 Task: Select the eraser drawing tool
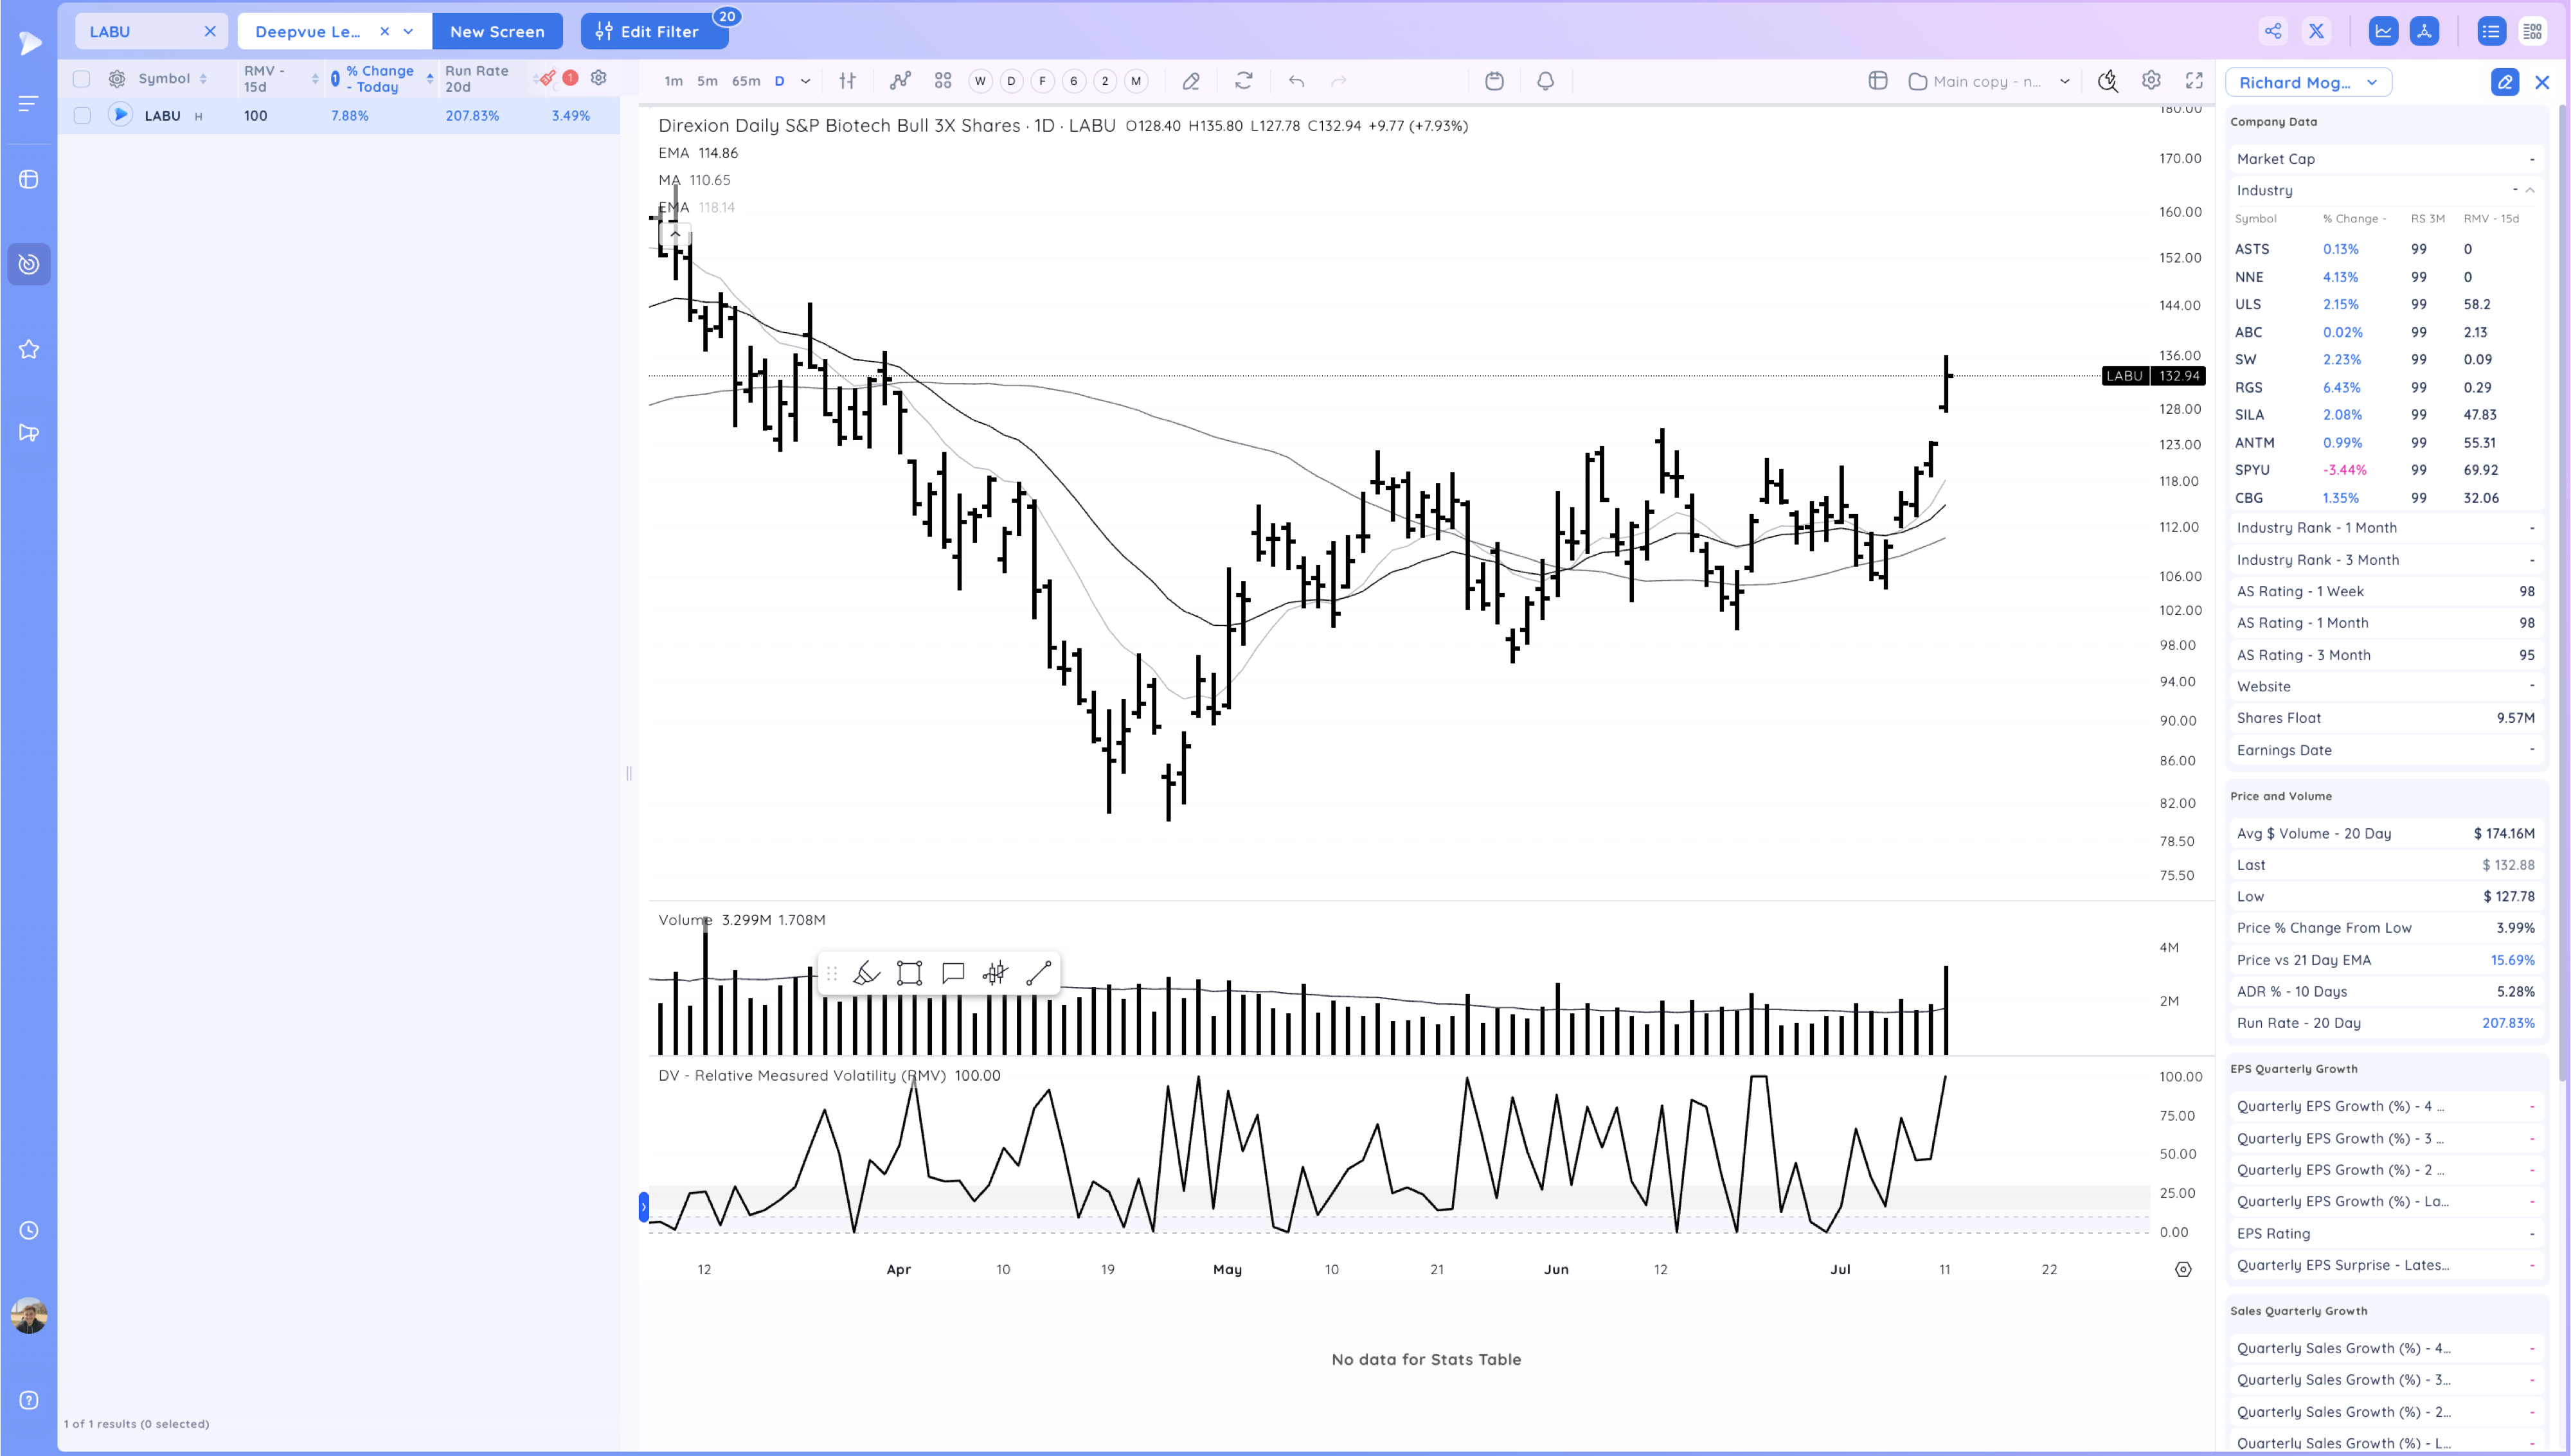(1190, 81)
